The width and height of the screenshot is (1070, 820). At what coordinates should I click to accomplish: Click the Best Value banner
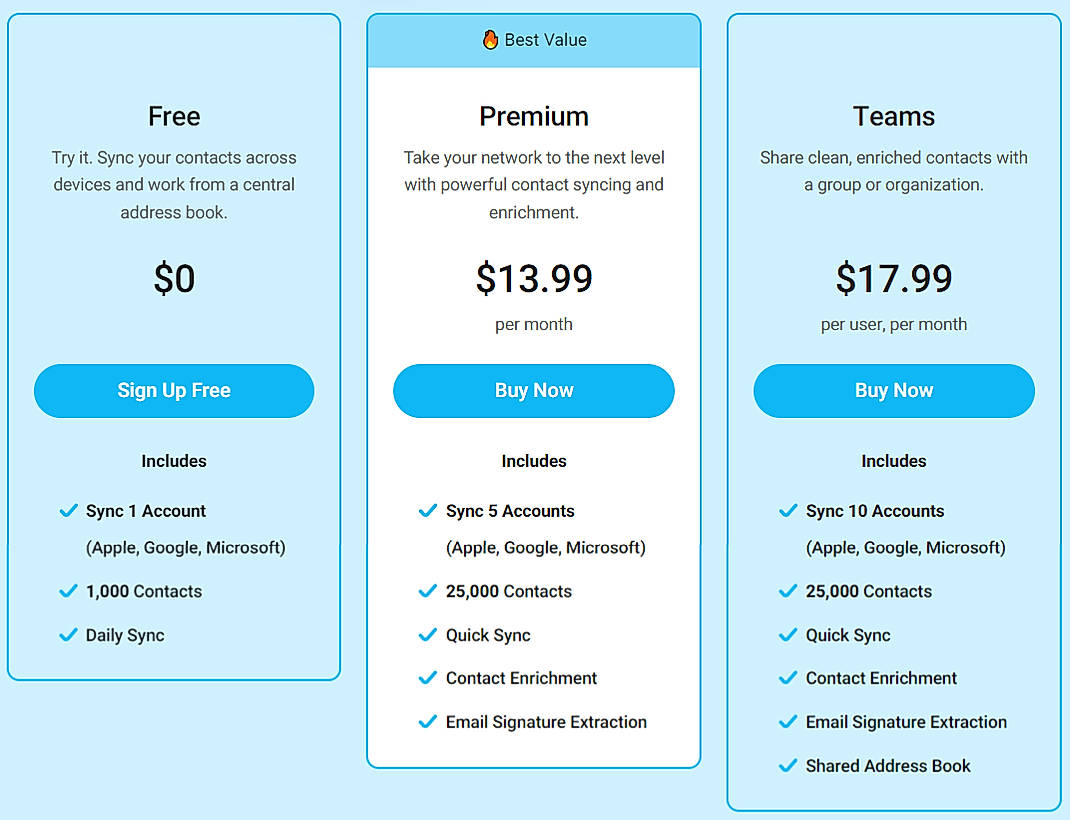(x=534, y=40)
